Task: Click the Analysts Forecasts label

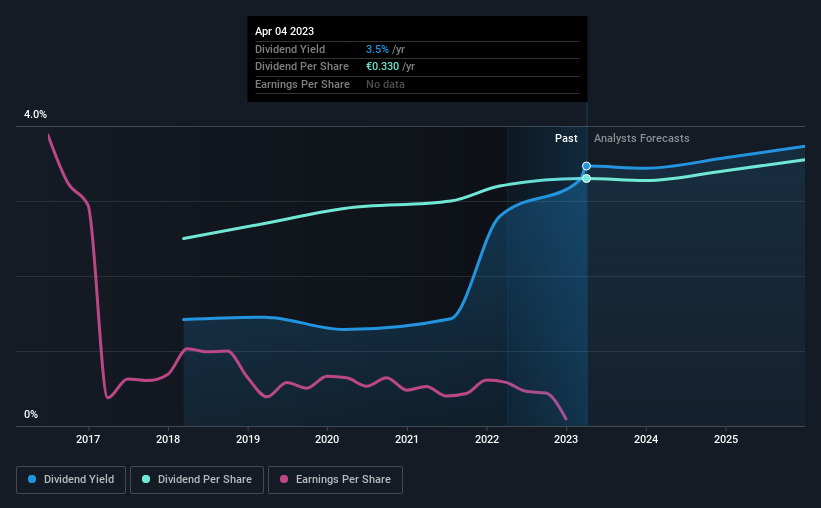Action: click(641, 138)
